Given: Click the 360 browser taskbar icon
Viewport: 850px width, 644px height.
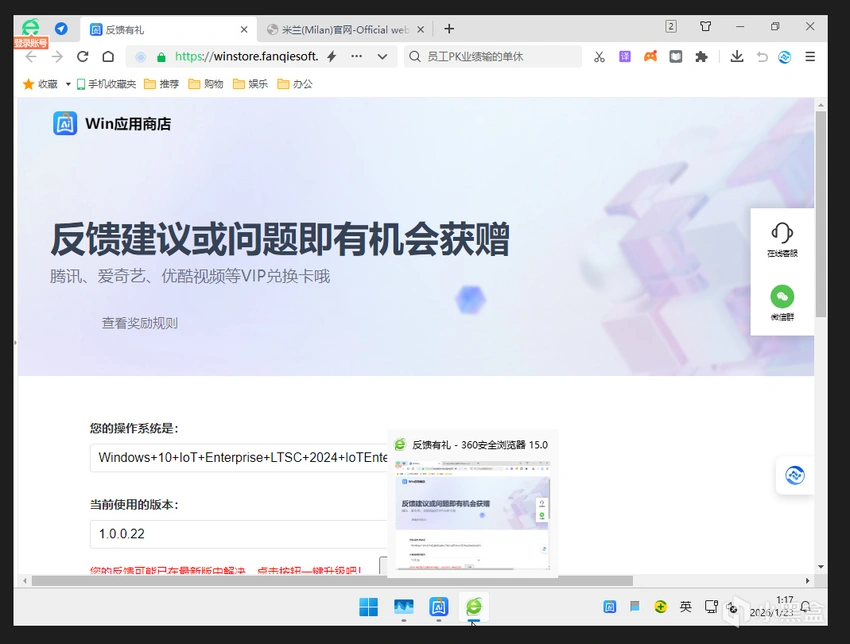Looking at the screenshot, I should point(473,607).
